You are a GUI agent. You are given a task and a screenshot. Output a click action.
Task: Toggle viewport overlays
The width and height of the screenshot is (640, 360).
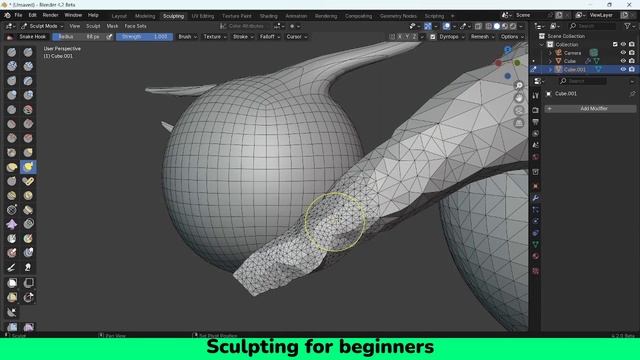[447, 26]
